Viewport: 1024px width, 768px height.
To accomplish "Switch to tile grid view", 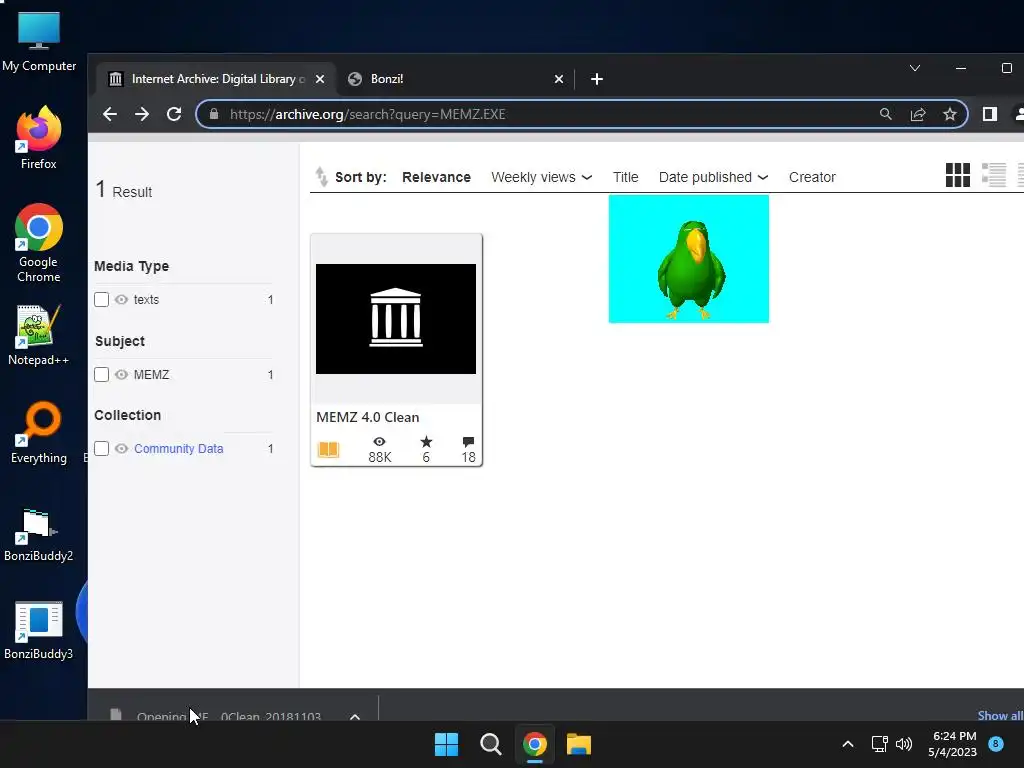I will pyautogui.click(x=957, y=175).
